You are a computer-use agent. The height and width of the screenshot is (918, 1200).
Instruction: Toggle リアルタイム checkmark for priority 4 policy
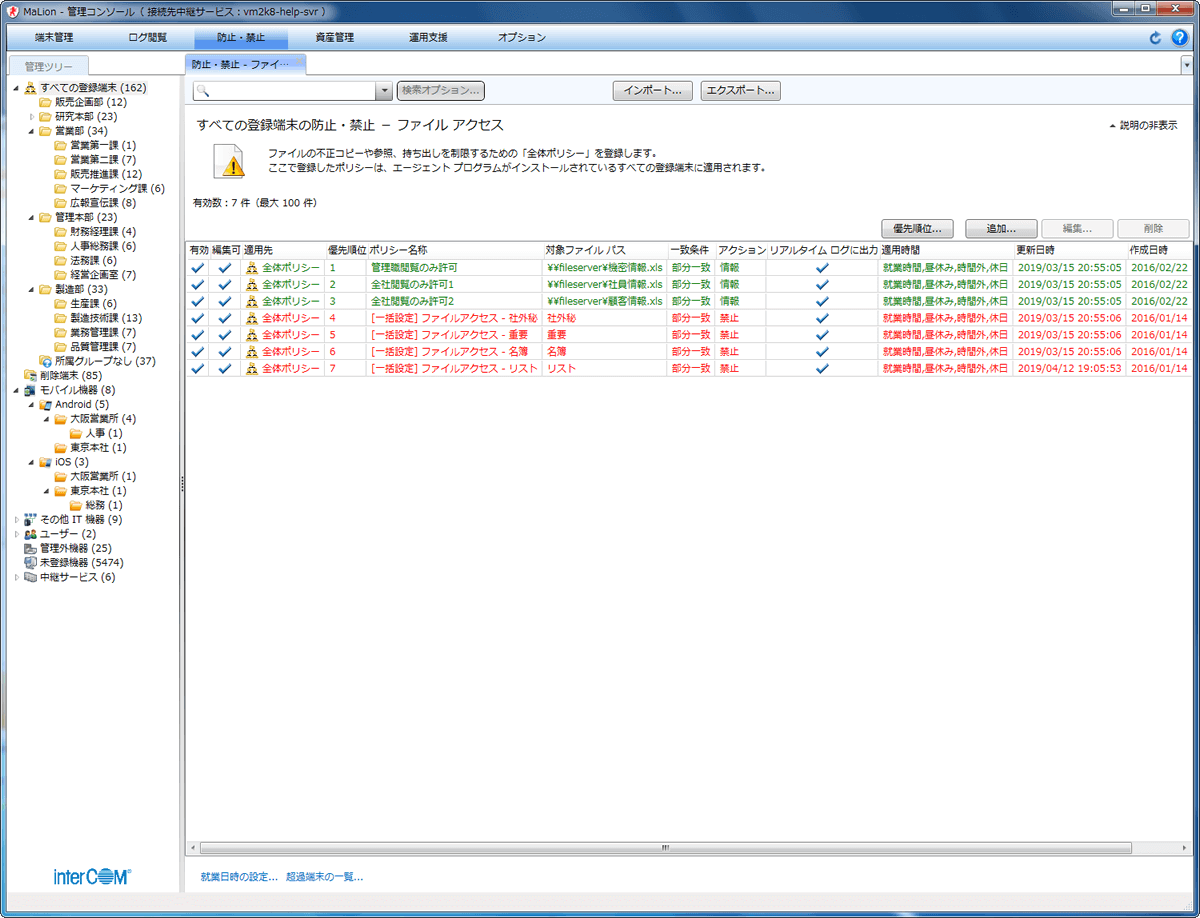(x=822, y=318)
